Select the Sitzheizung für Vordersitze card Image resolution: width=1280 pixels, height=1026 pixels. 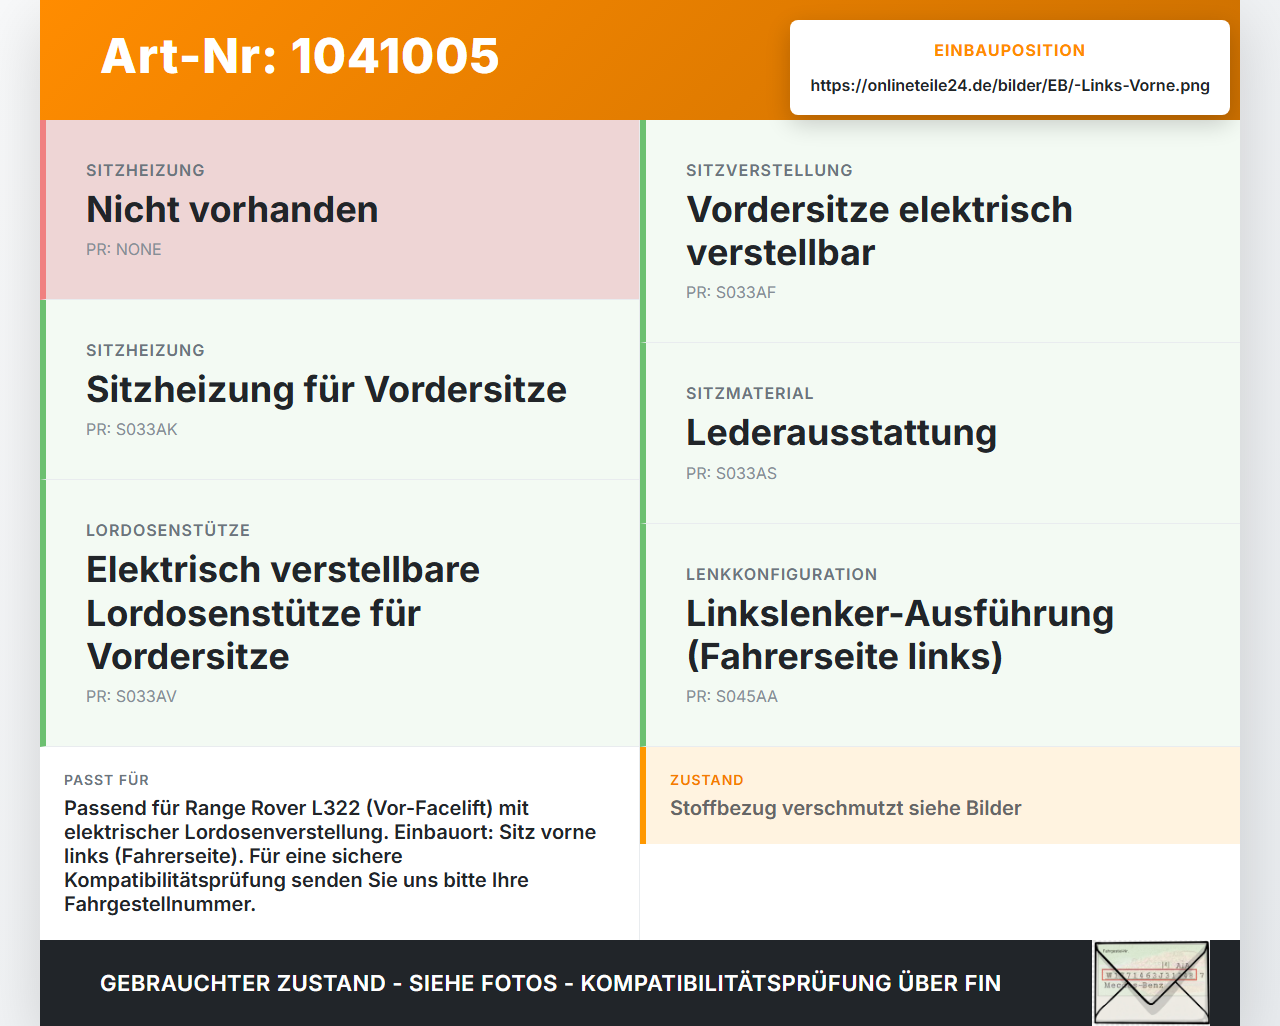[340, 390]
